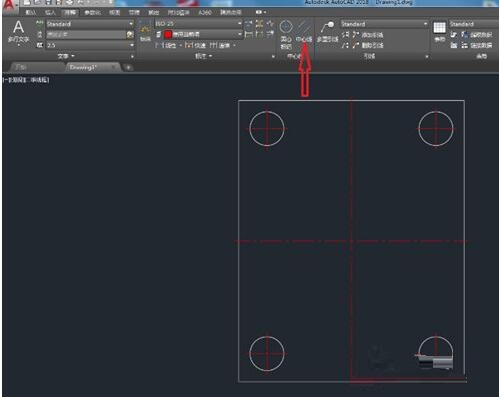Open the ISO-25 dimension style dropdown
This screenshot has height=397, width=499.
tap(198, 24)
